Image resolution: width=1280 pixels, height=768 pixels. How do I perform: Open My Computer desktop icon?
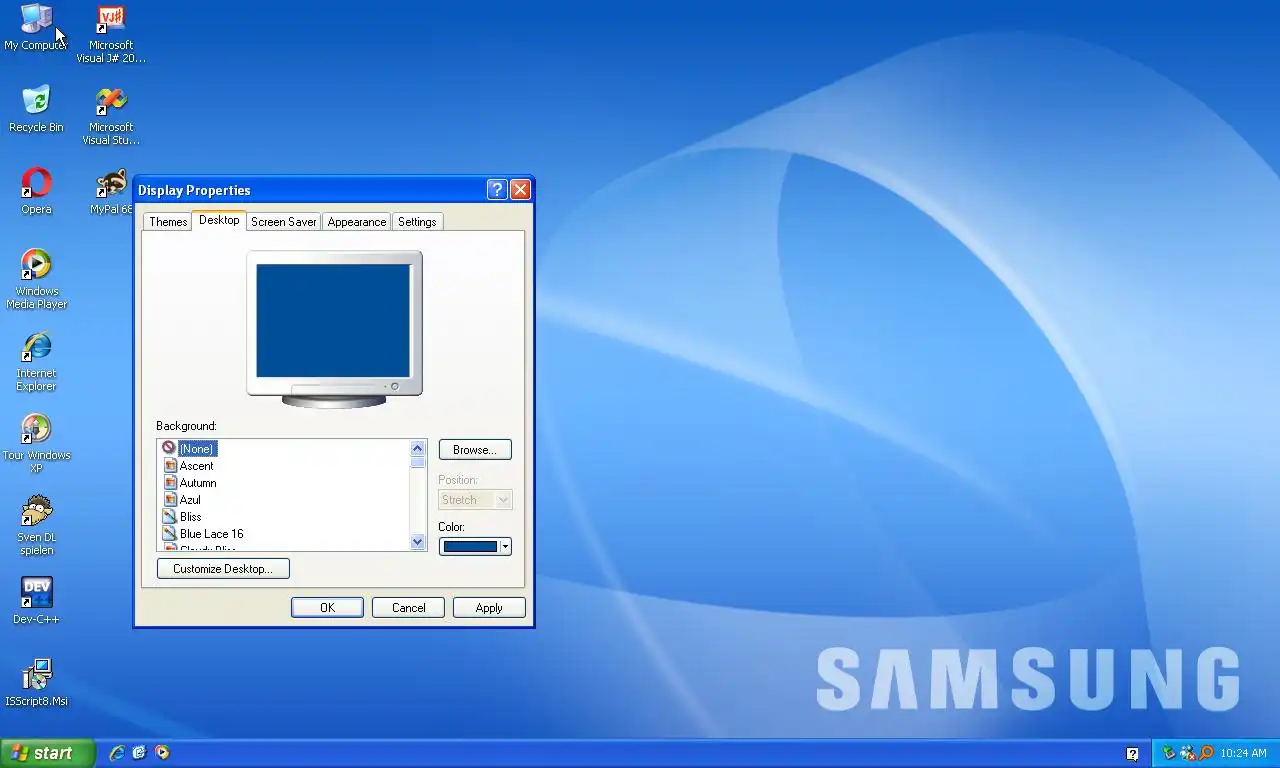coord(36,27)
